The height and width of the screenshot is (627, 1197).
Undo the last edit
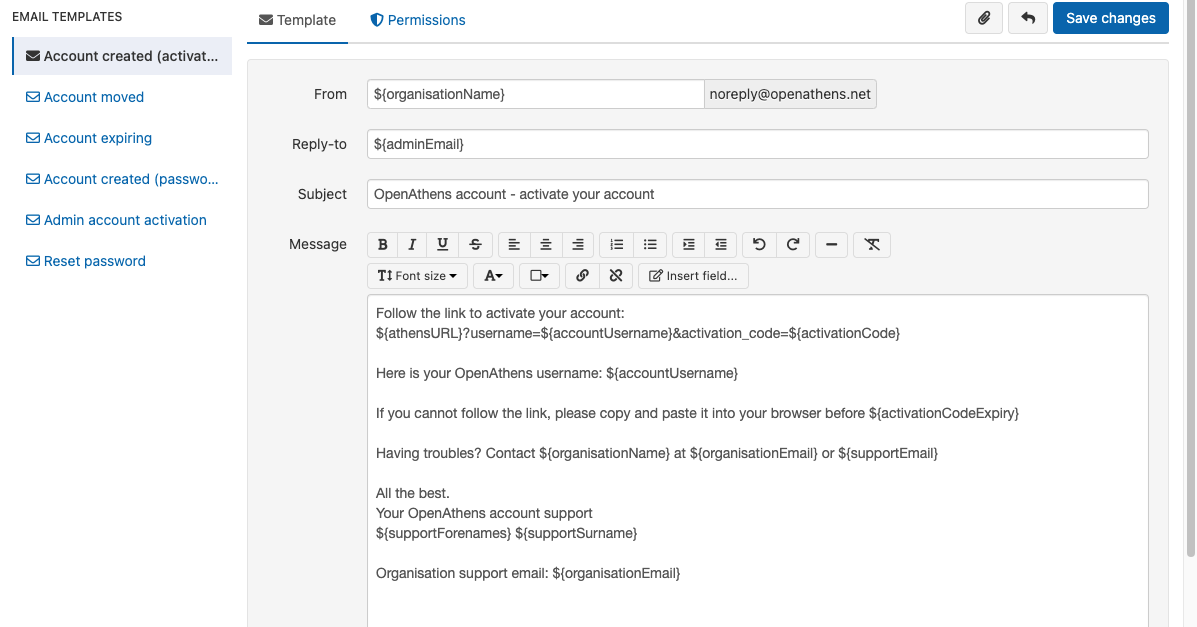(758, 244)
